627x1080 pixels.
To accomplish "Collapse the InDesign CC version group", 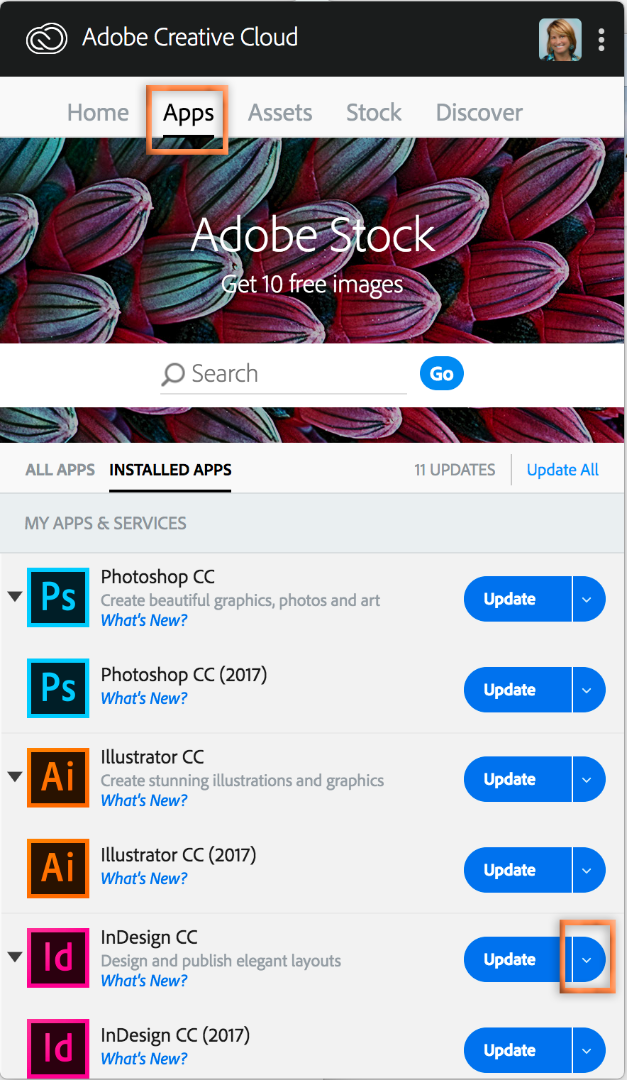I will pyautogui.click(x=14, y=957).
